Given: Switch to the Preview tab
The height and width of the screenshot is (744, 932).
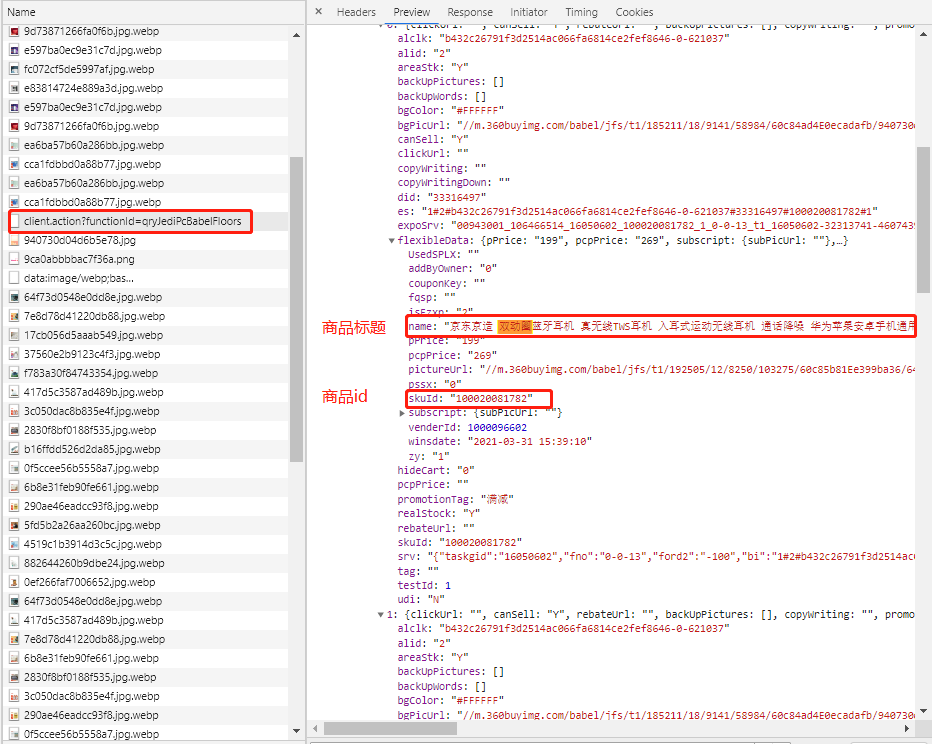Looking at the screenshot, I should point(411,12).
